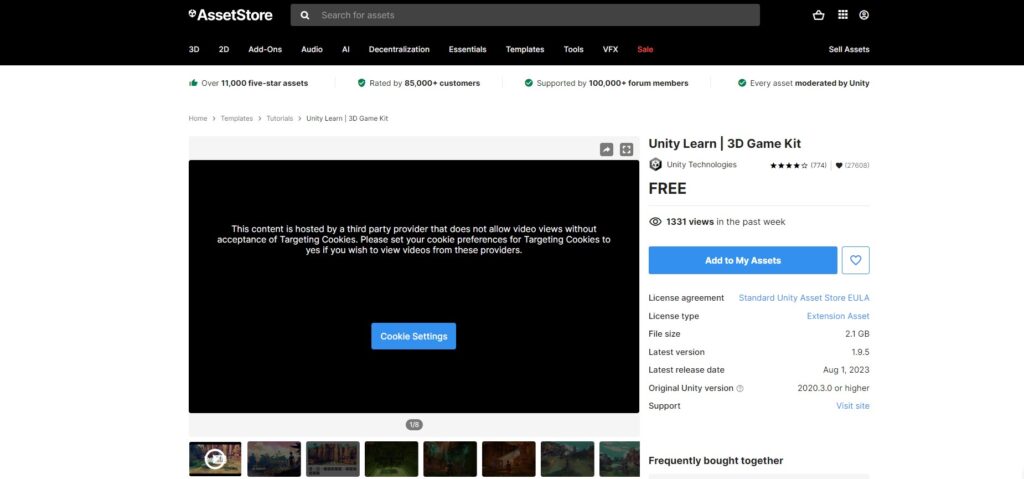The height and width of the screenshot is (479, 1024).
Task: Open the Templates menu
Action: [x=525, y=49]
